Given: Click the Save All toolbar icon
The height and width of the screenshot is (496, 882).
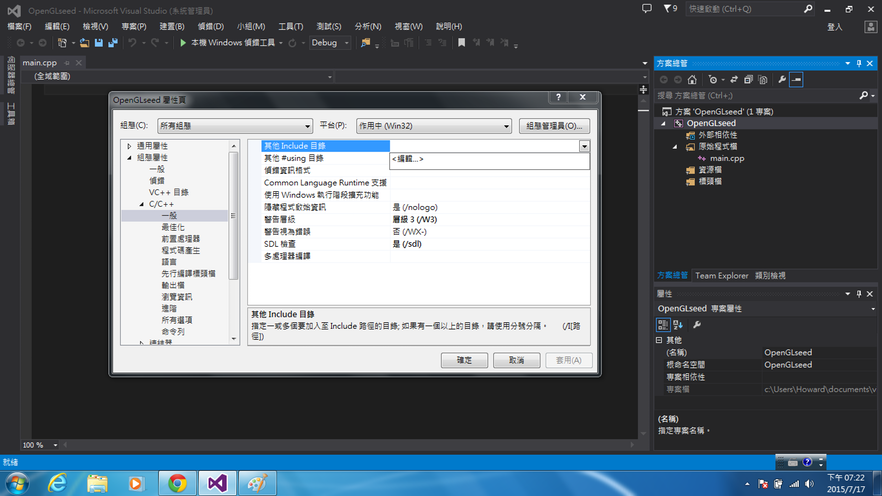Looking at the screenshot, I should pyautogui.click(x=113, y=43).
